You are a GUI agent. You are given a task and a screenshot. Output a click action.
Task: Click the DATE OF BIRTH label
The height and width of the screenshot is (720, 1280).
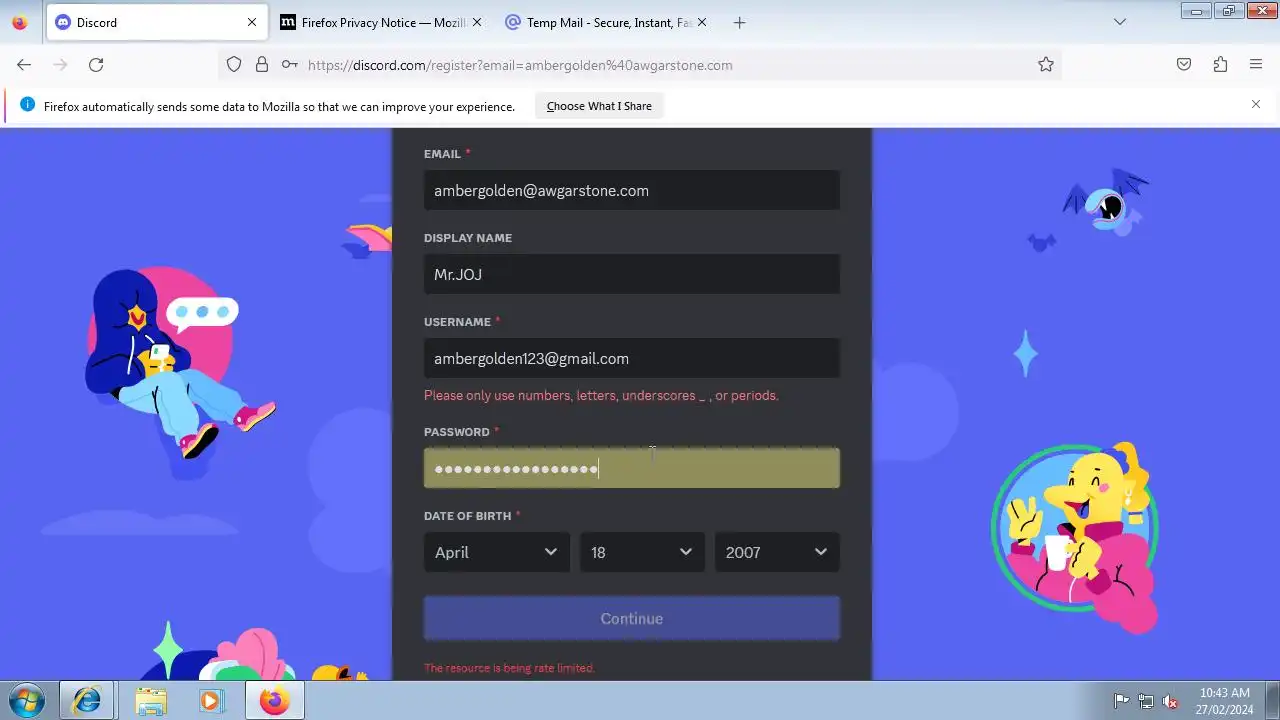467,516
